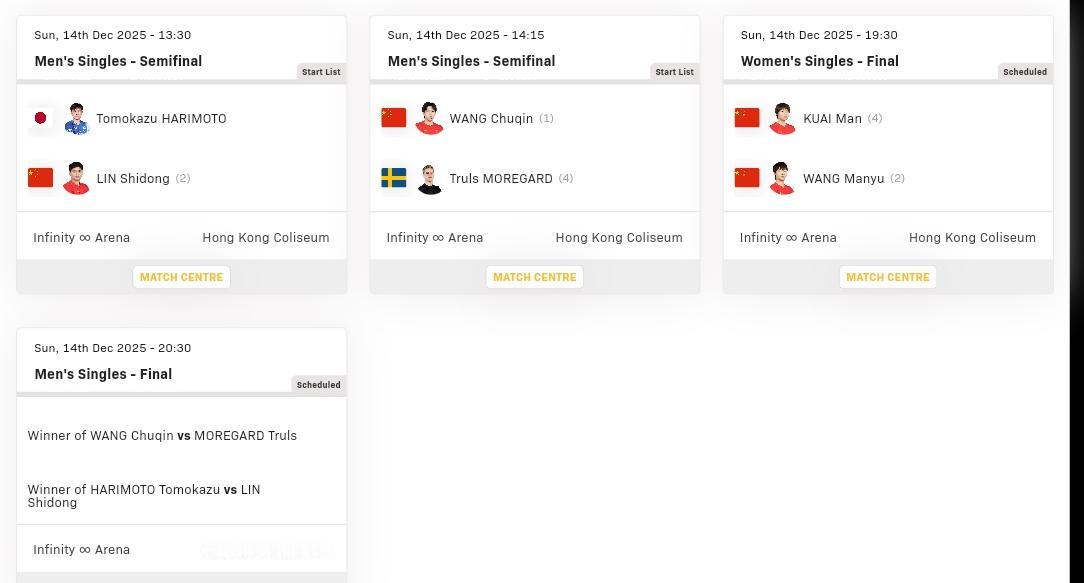The width and height of the screenshot is (1084, 583).
Task: Open Match Centre for Women's Singles Final
Action: click(x=887, y=277)
